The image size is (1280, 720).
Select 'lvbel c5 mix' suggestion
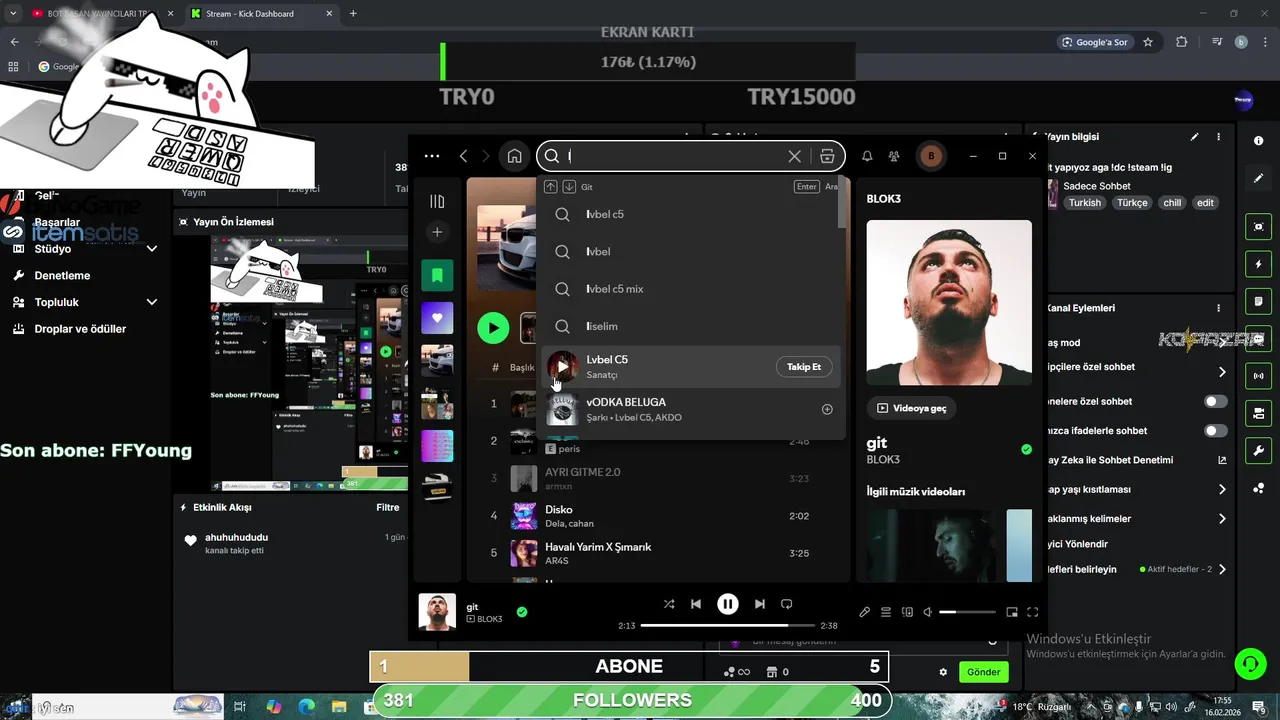[690, 289]
